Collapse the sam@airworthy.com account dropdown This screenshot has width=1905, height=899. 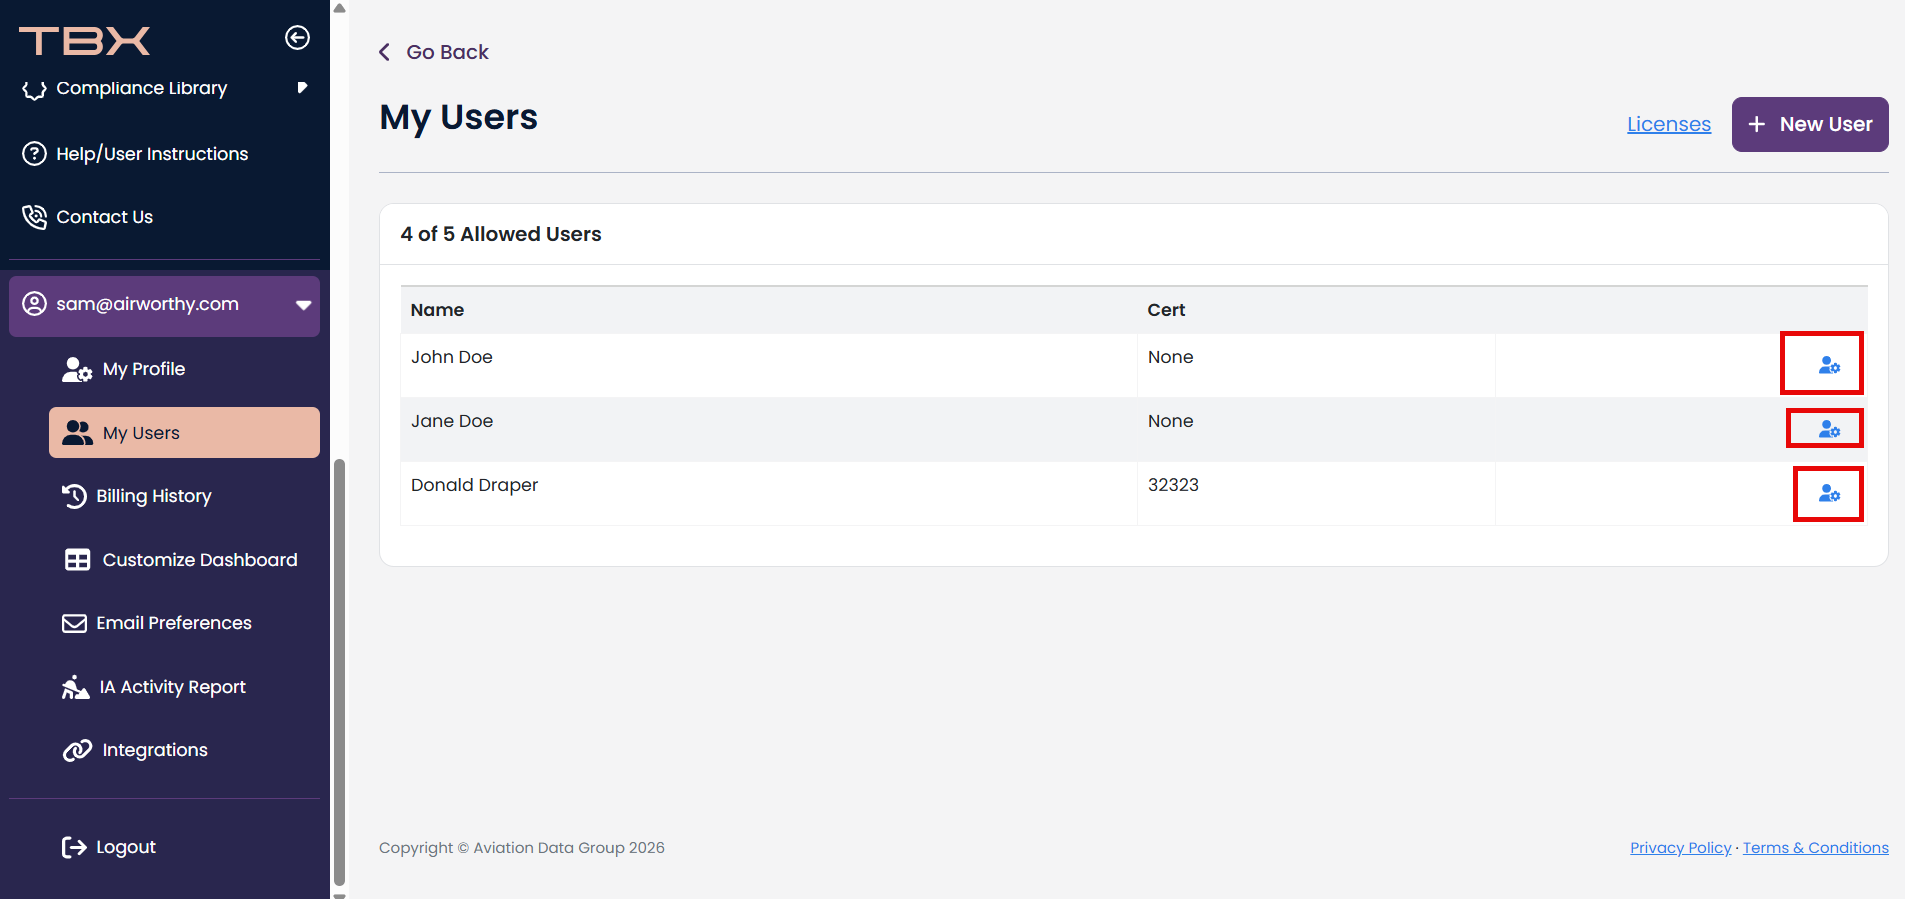pos(303,305)
